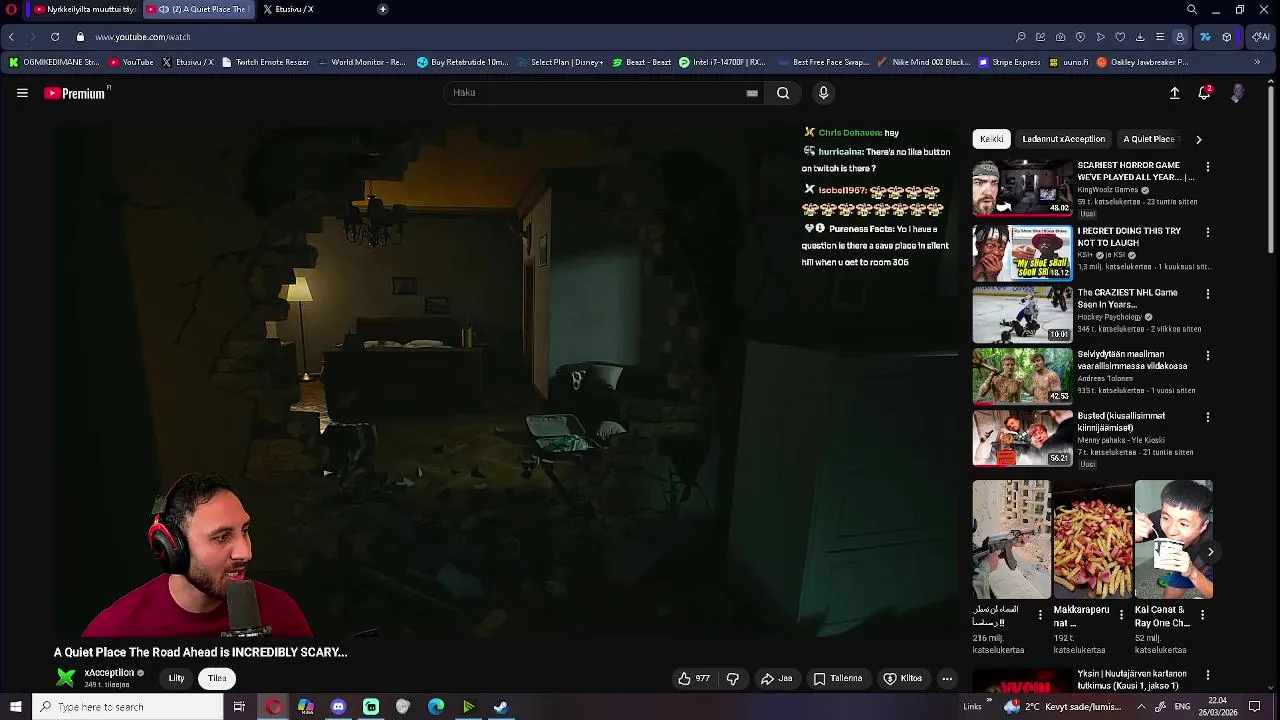The image size is (1280, 720).
Task: Open the on-screen keyboard in search box
Action: click(752, 93)
